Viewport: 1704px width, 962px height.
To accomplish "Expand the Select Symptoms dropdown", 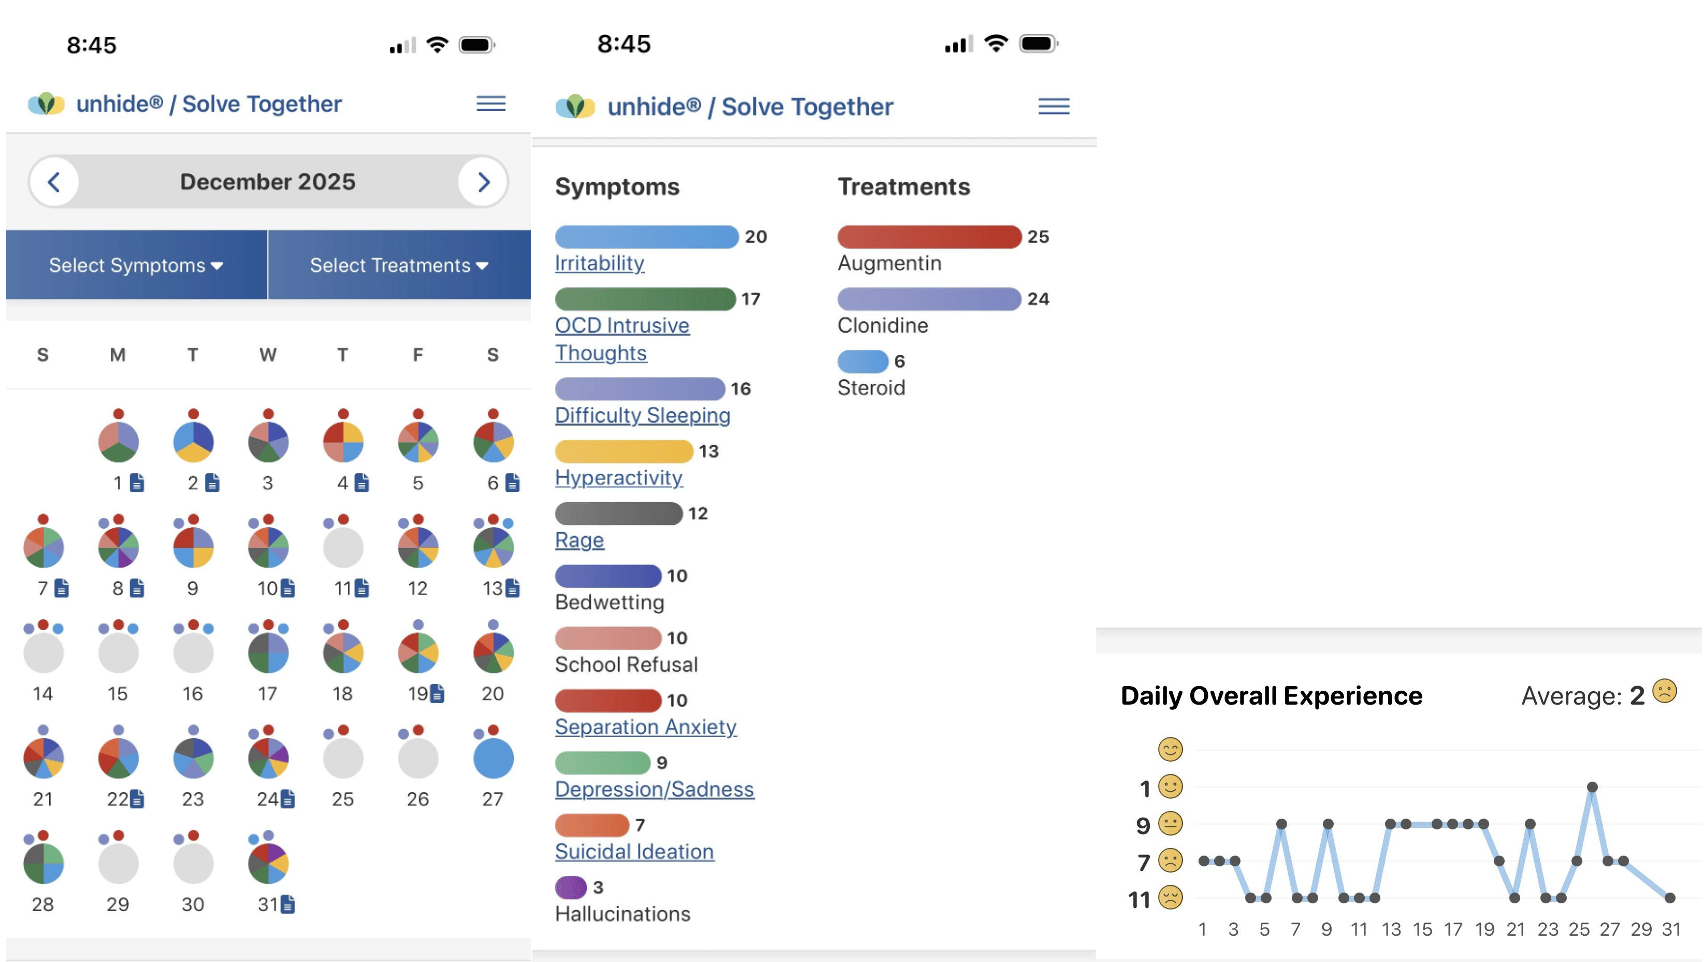I will (136, 265).
